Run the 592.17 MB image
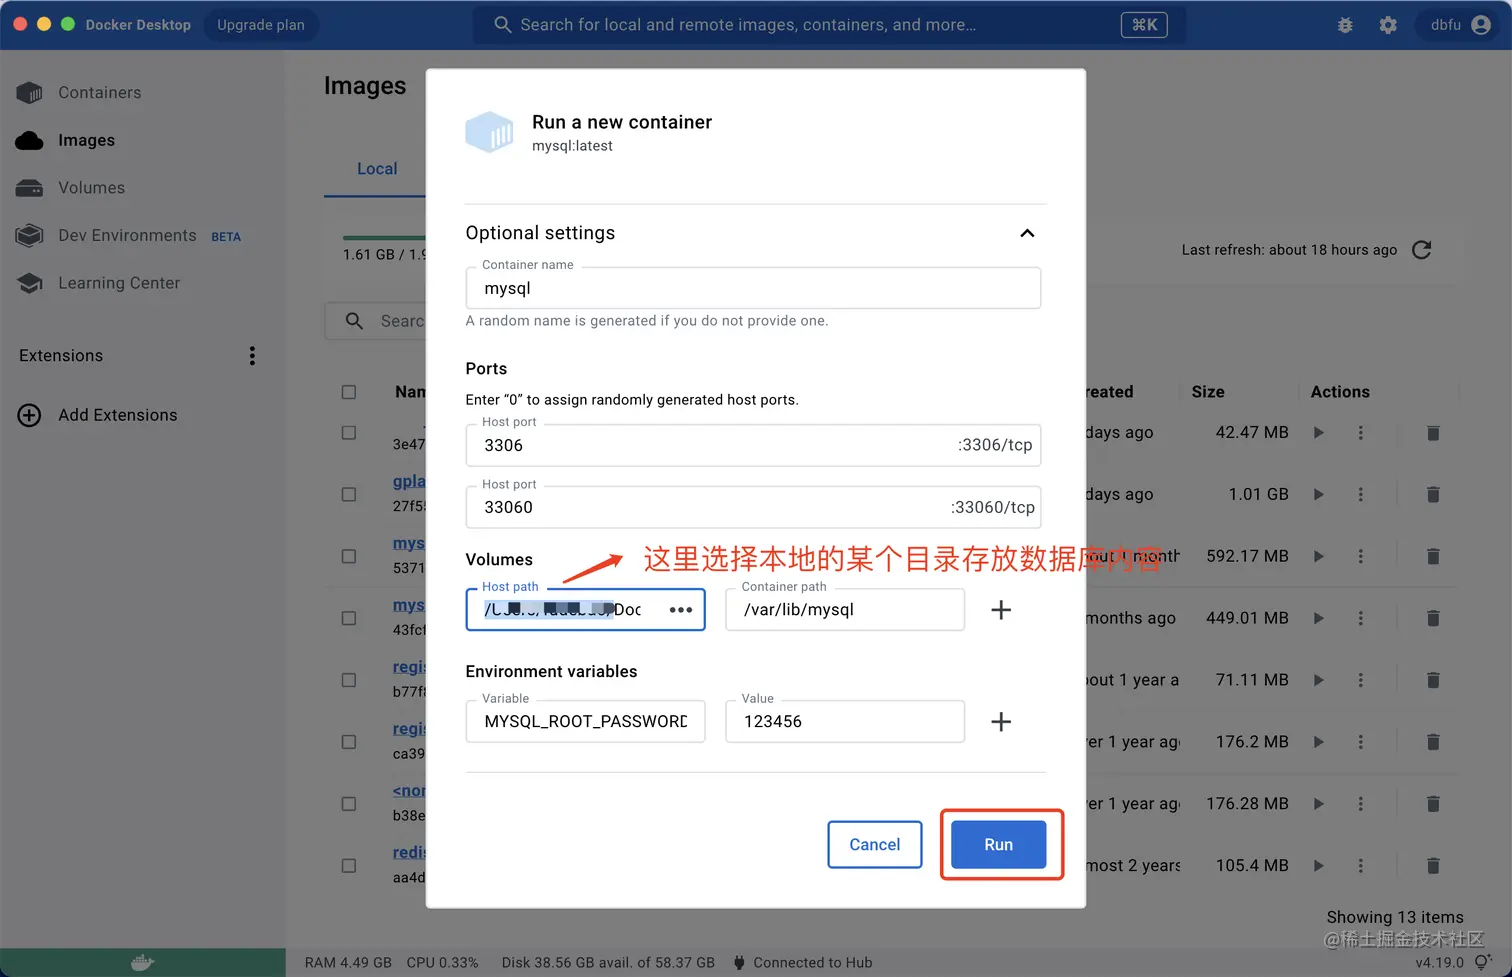The width and height of the screenshot is (1512, 977). (1319, 557)
